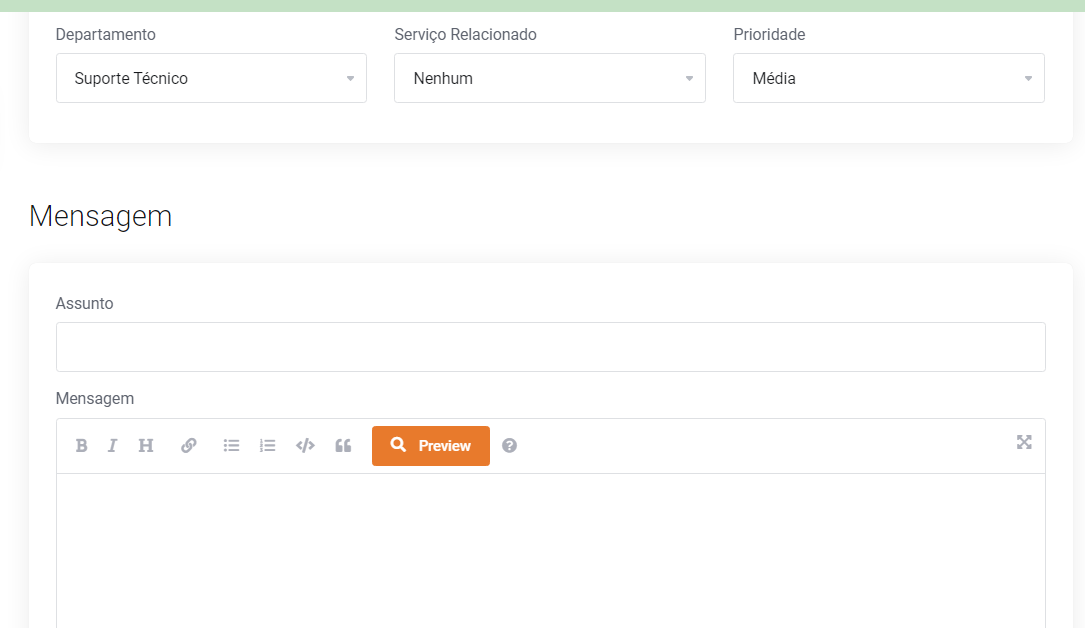Toggle bold formatting in message editor
The width and height of the screenshot is (1085, 628).
pyautogui.click(x=82, y=446)
